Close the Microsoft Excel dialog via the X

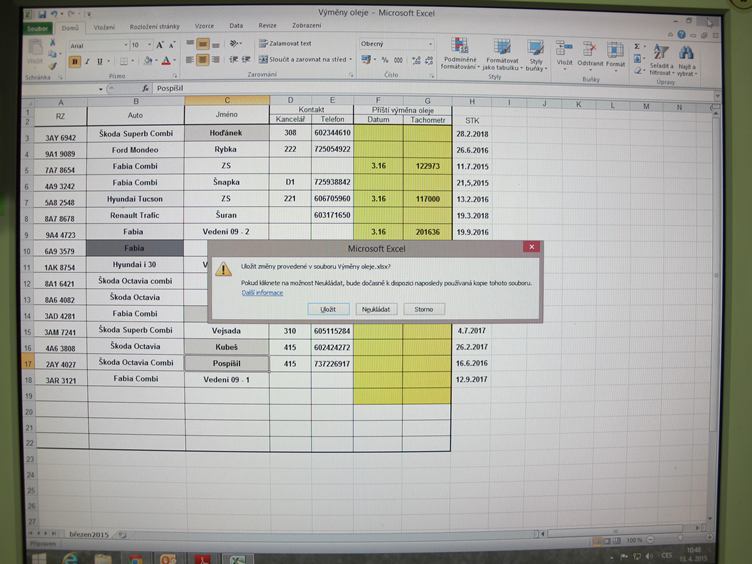531,247
